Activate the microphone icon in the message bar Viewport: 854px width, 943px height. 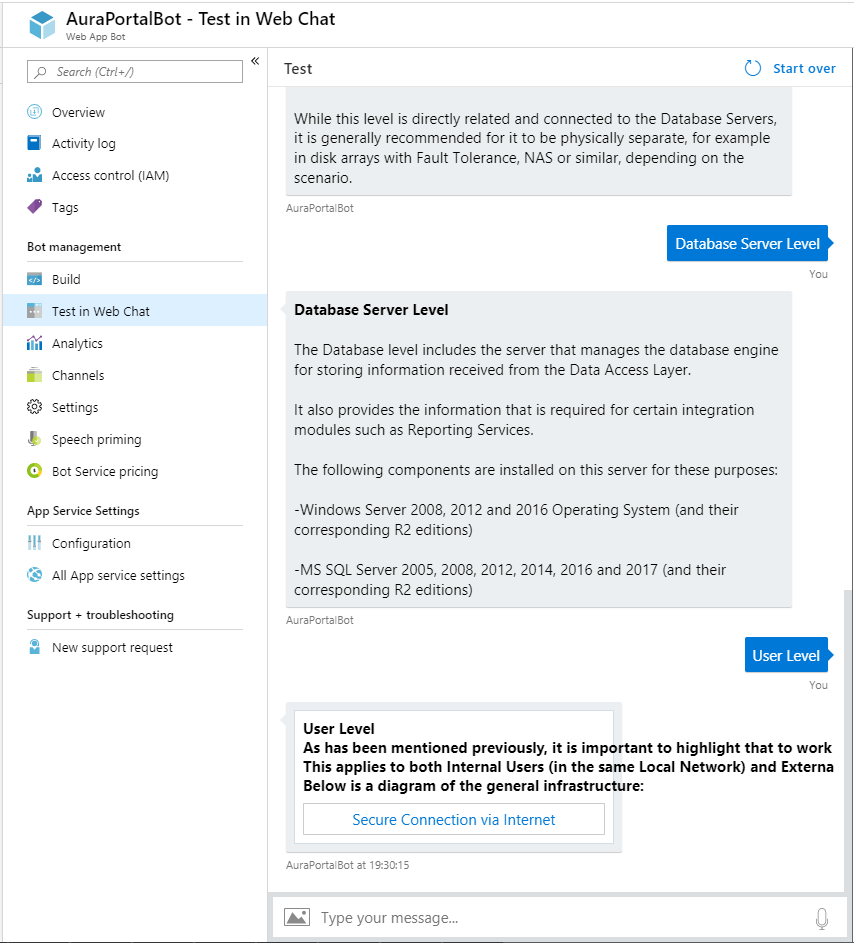[821, 917]
